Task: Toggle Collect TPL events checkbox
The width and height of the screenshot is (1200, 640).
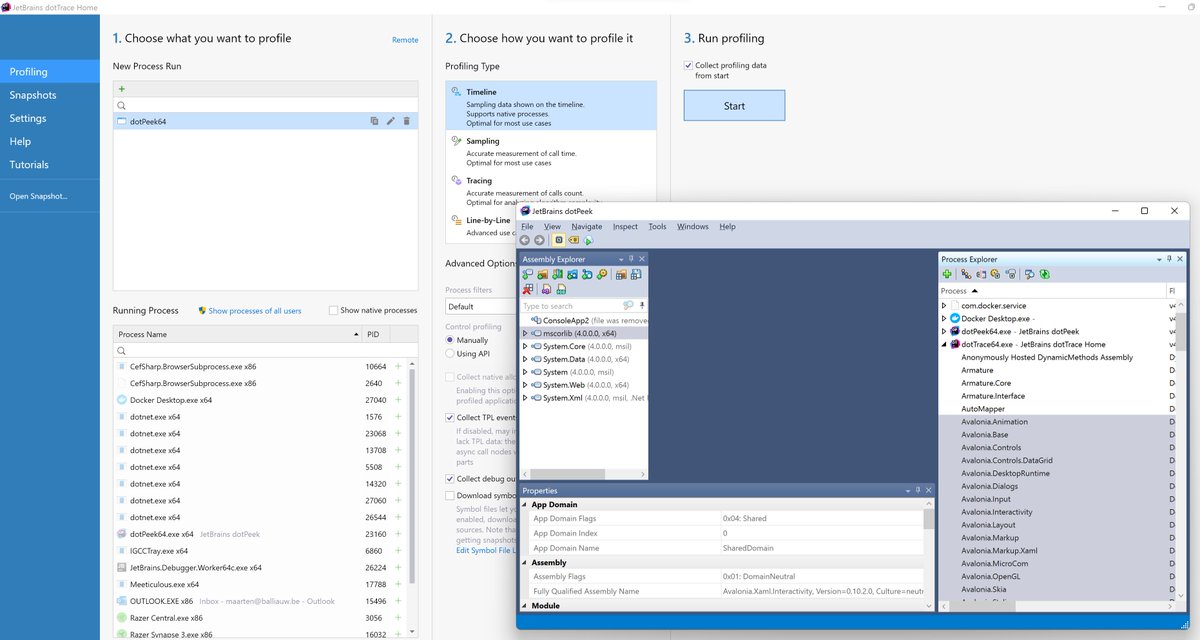Action: [x=450, y=418]
